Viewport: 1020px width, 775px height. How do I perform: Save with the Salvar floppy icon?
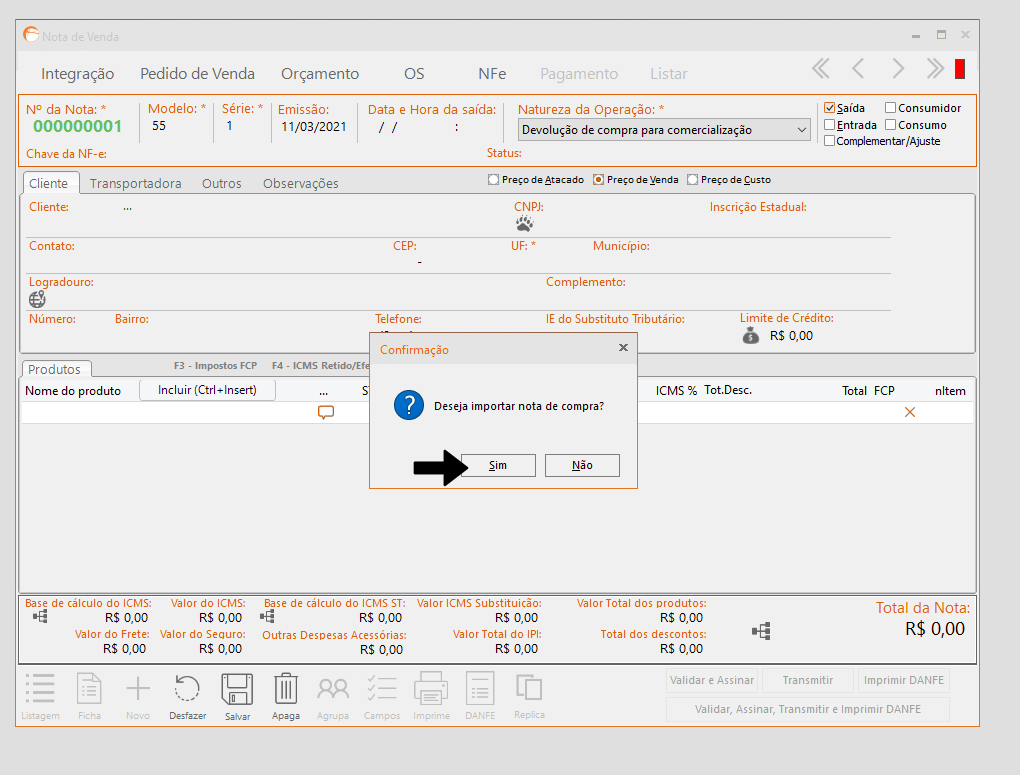237,689
